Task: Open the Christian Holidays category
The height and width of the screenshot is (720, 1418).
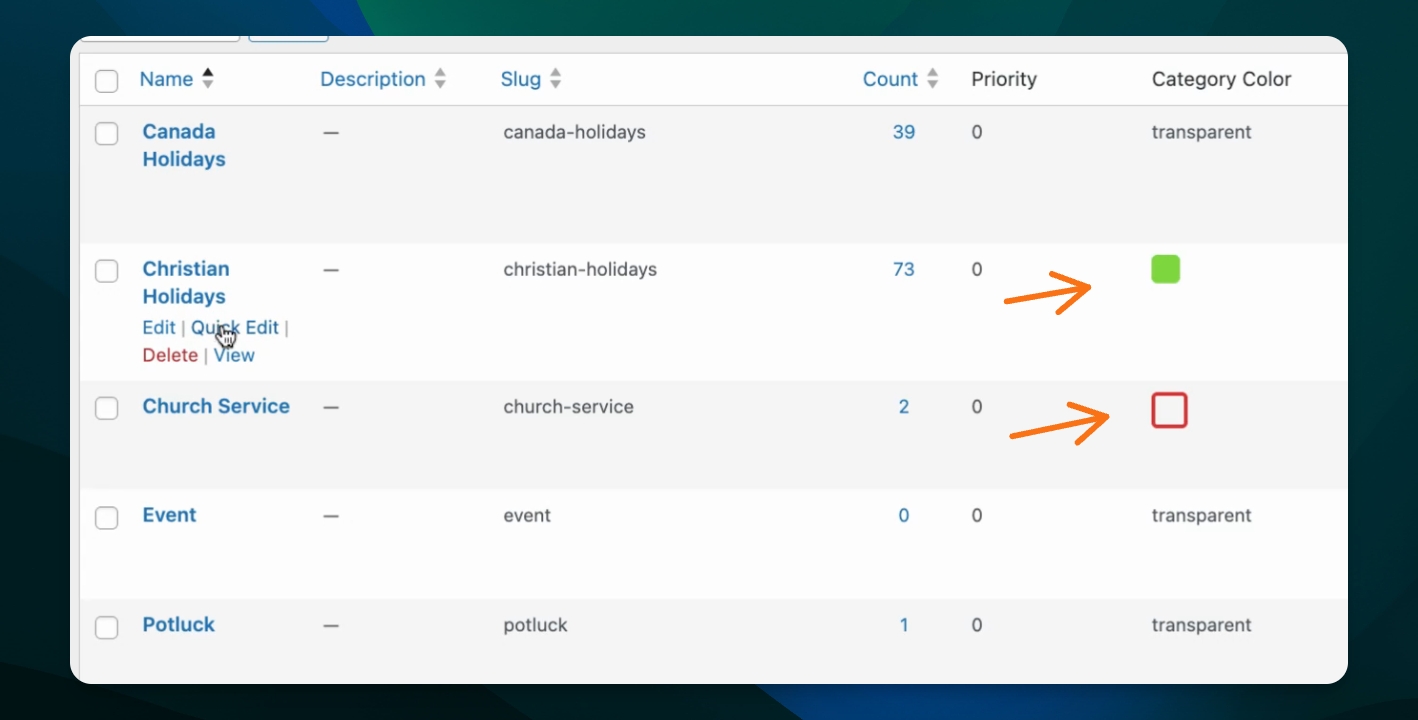Action: coord(186,282)
